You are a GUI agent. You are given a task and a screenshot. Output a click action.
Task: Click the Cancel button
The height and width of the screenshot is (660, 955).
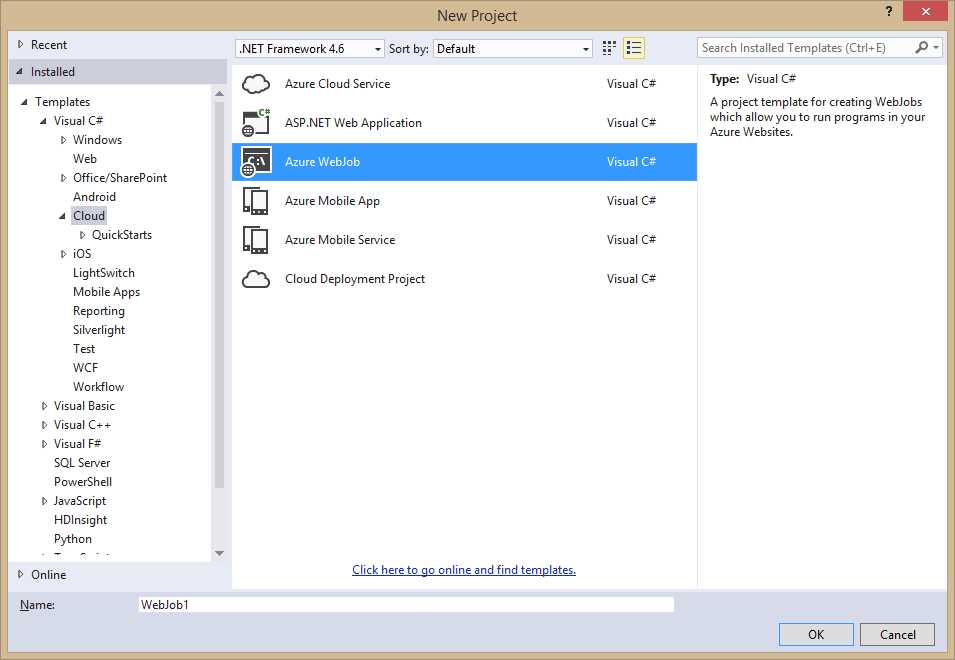coord(896,634)
